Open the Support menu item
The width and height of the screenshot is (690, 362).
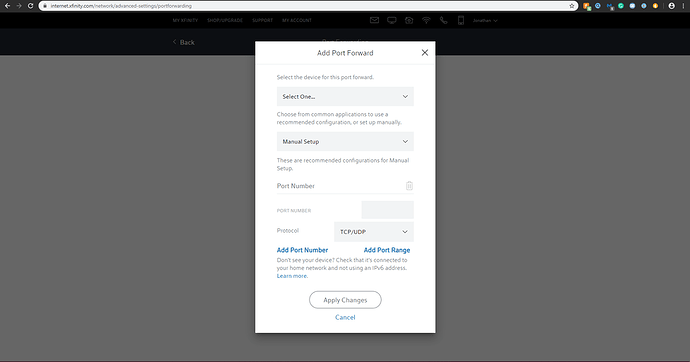point(263,20)
